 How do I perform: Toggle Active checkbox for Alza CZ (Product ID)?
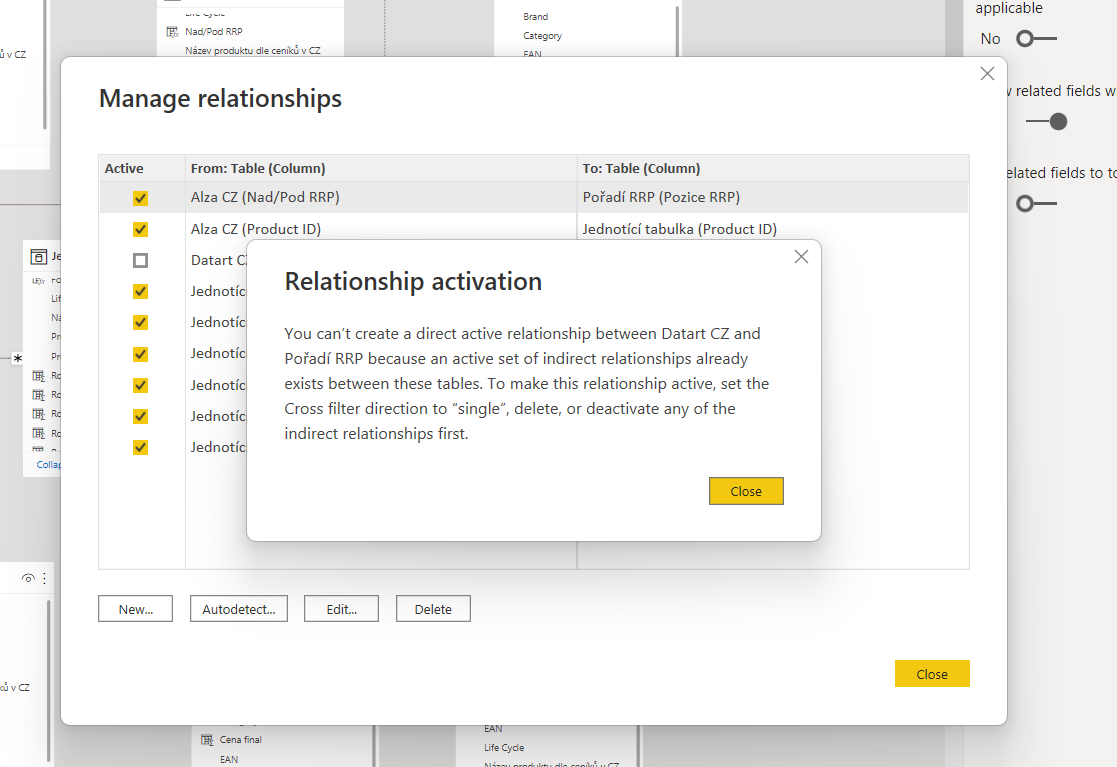140,229
